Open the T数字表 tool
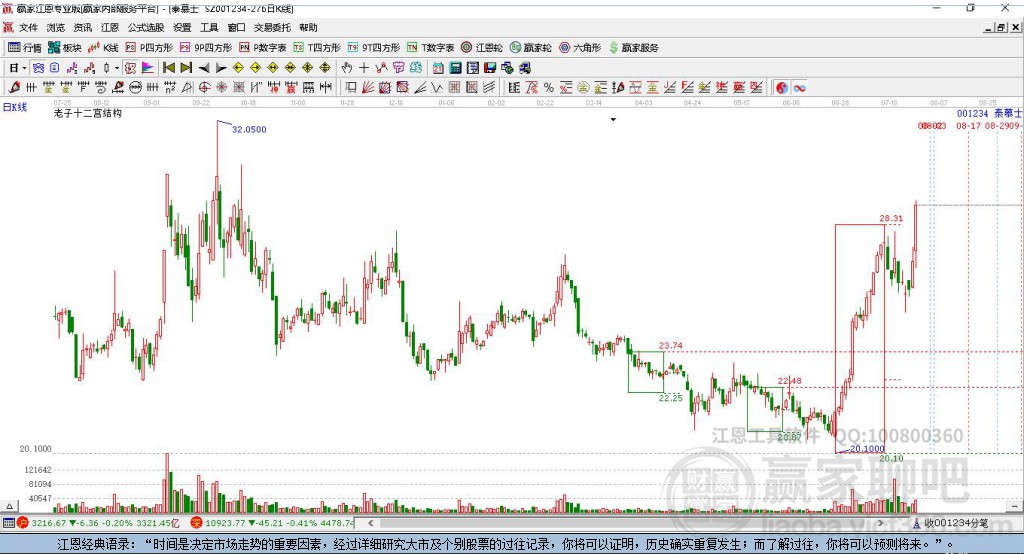Screen dimensions: 1024x554 (x=430, y=48)
